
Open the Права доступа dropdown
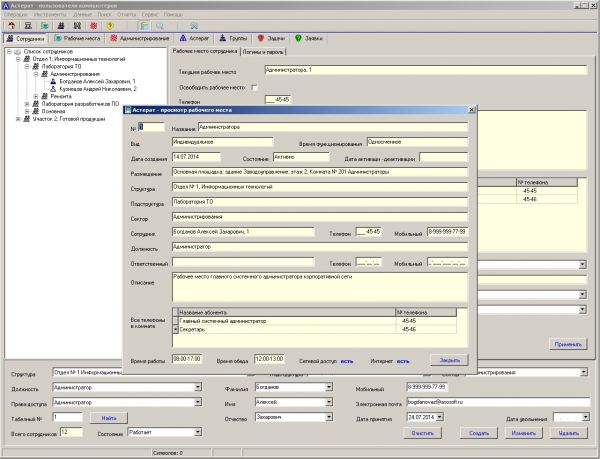(198, 402)
